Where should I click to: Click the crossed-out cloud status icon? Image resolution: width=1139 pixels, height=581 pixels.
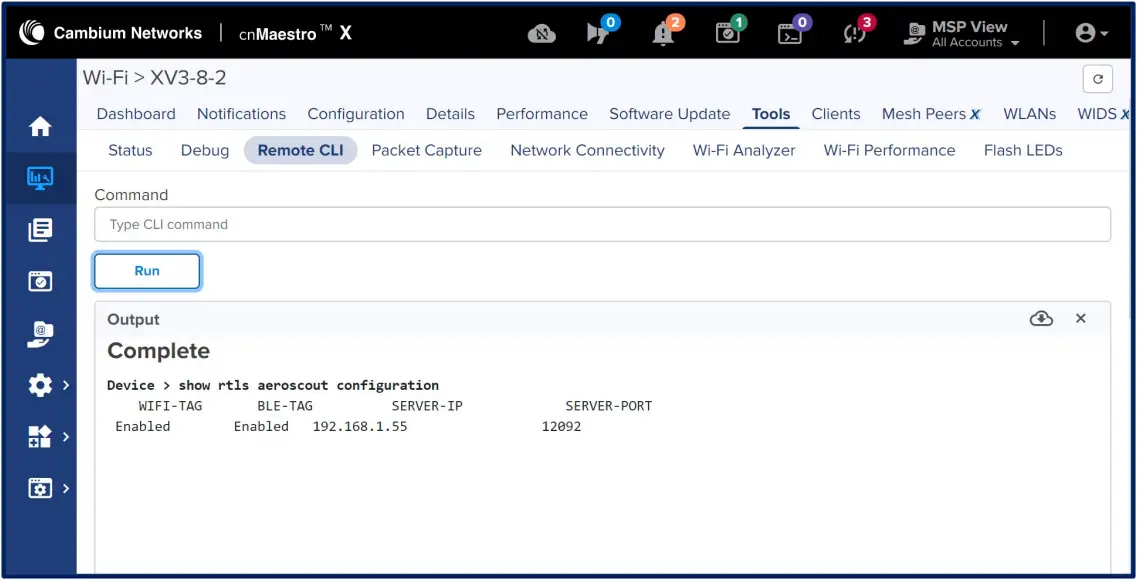pyautogui.click(x=542, y=33)
